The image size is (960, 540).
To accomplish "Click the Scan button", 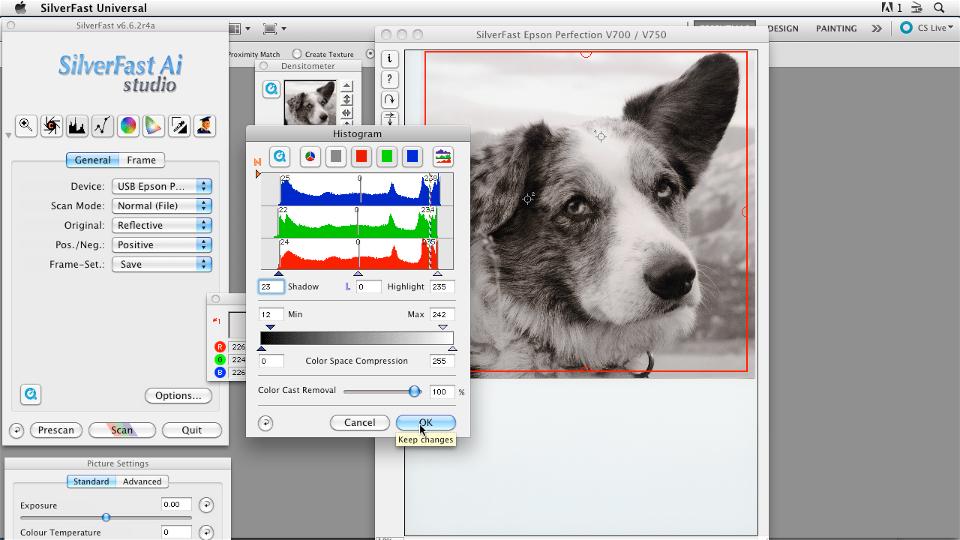I will (x=122, y=430).
